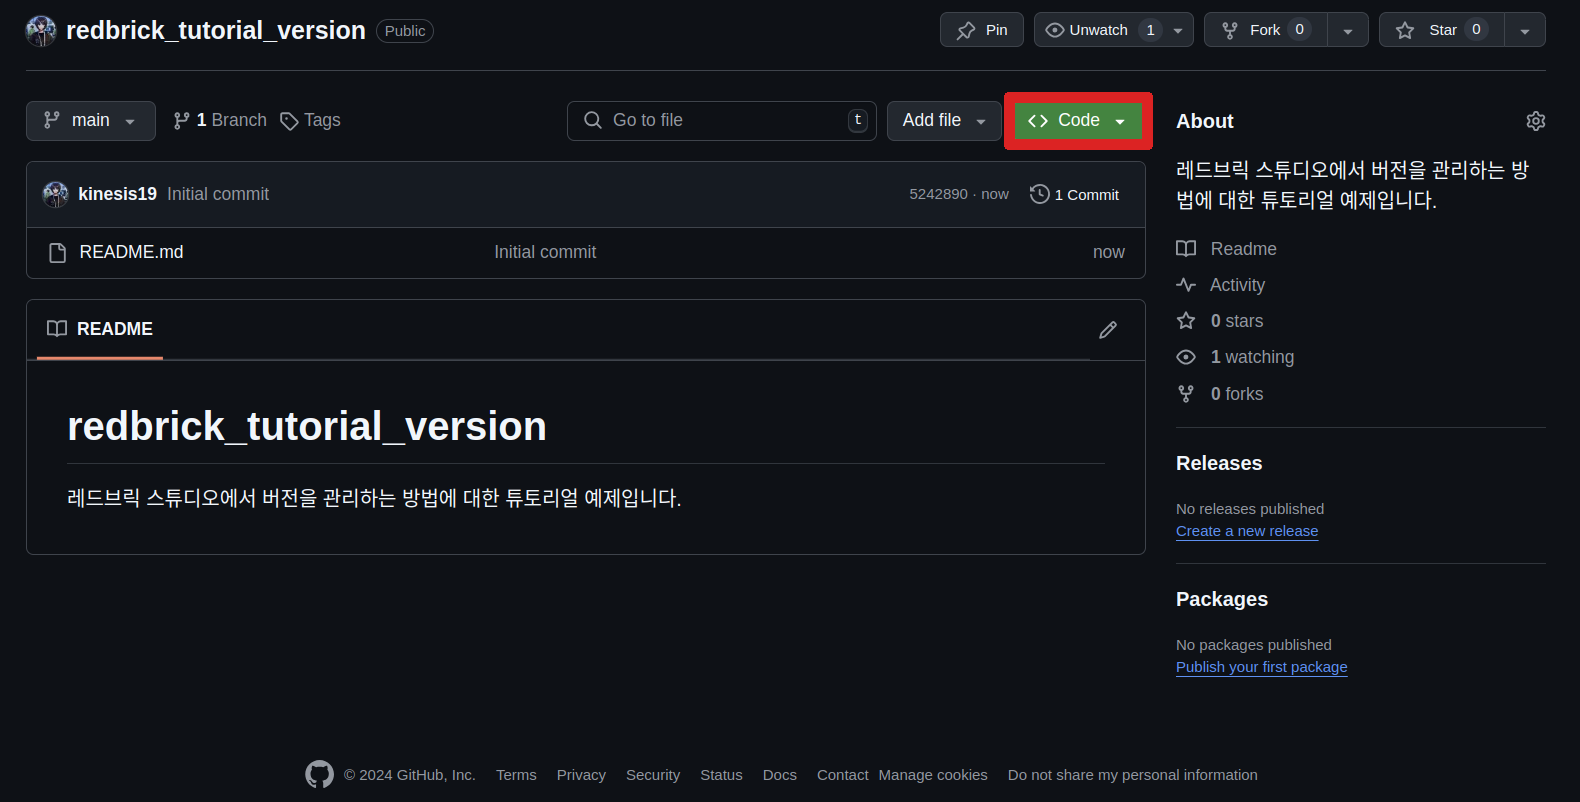
Task: Open the main branch selector
Action: (91, 120)
